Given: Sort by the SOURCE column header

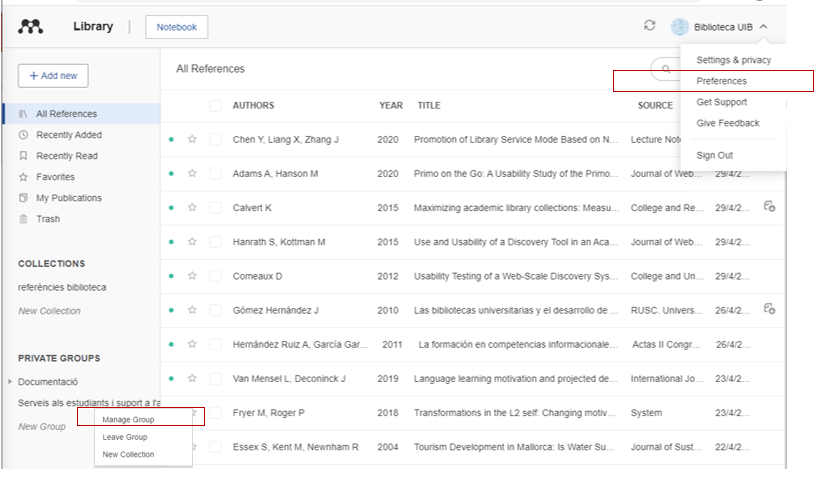Looking at the screenshot, I should point(655,105).
